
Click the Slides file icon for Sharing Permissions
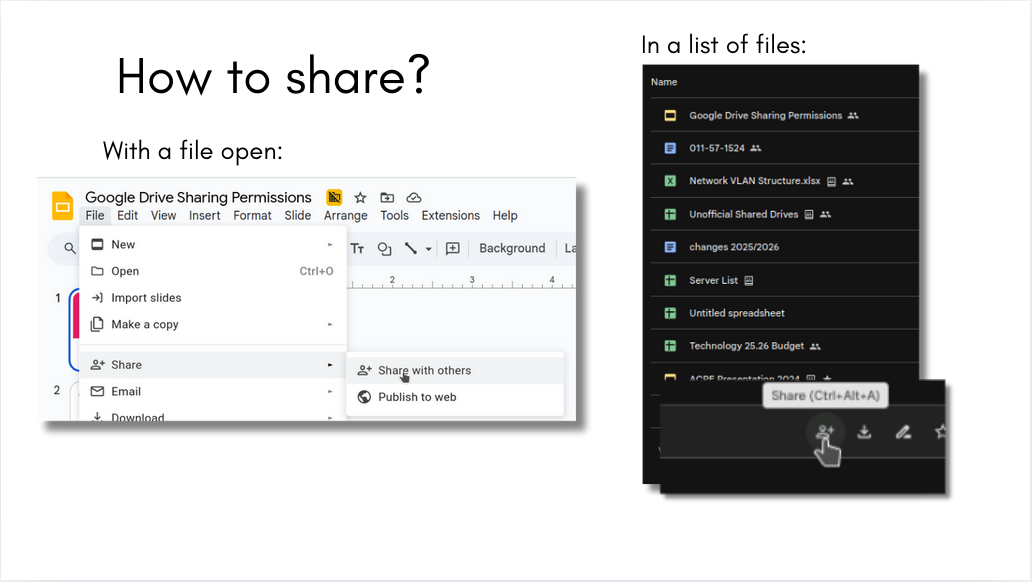coord(670,115)
